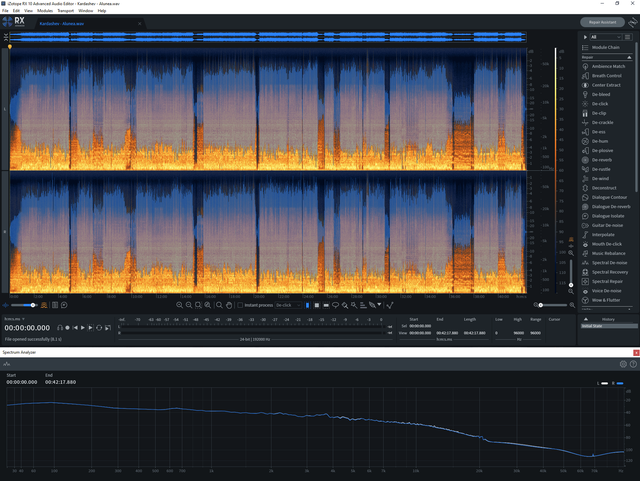Open the Spectral Repair module
640x481 pixels.
click(x=602, y=281)
